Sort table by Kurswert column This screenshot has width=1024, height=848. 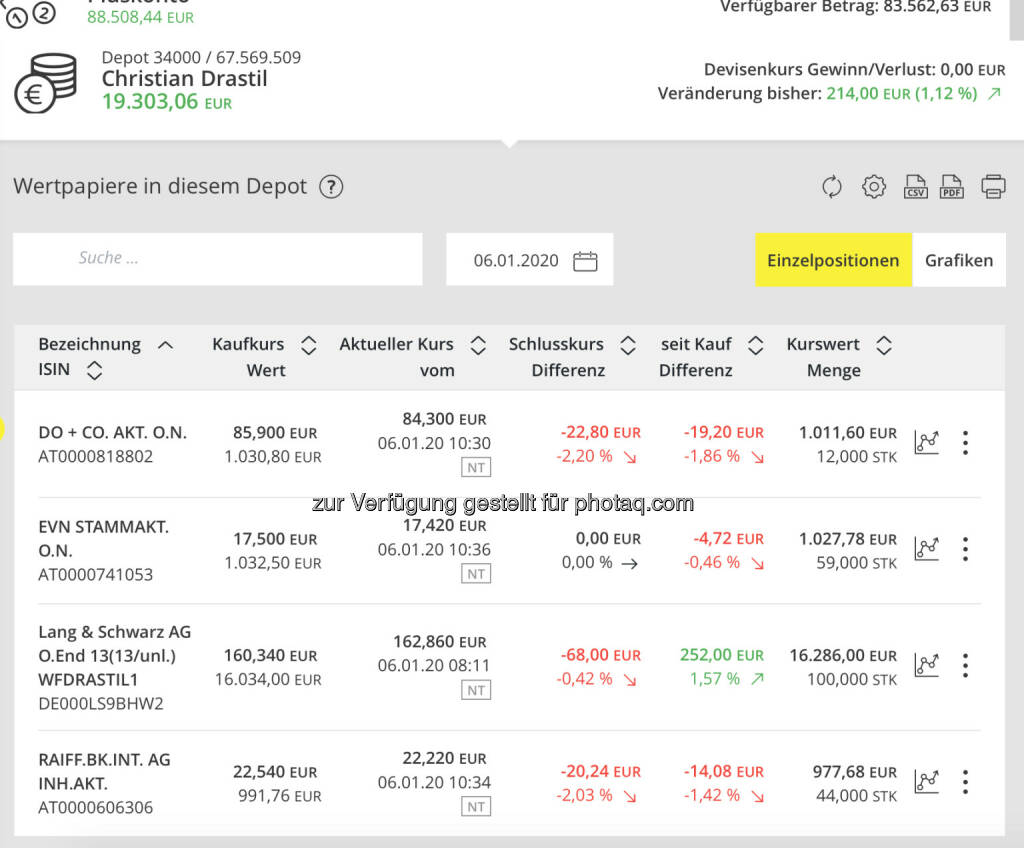click(883, 345)
